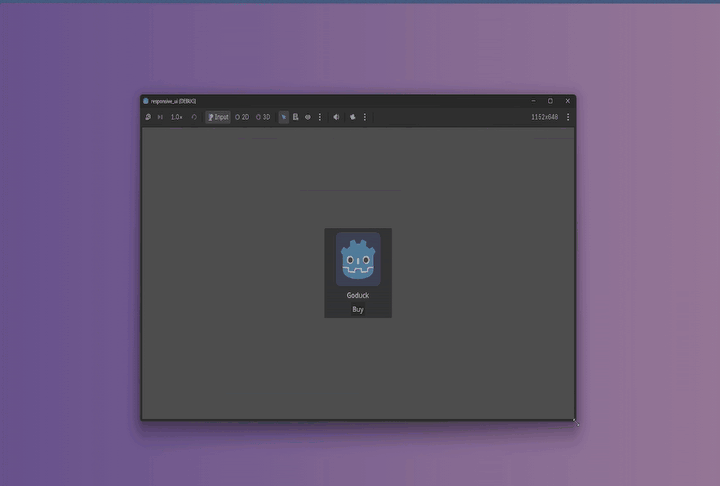
Task: Click the Goduck item name label
Action: [x=358, y=295]
